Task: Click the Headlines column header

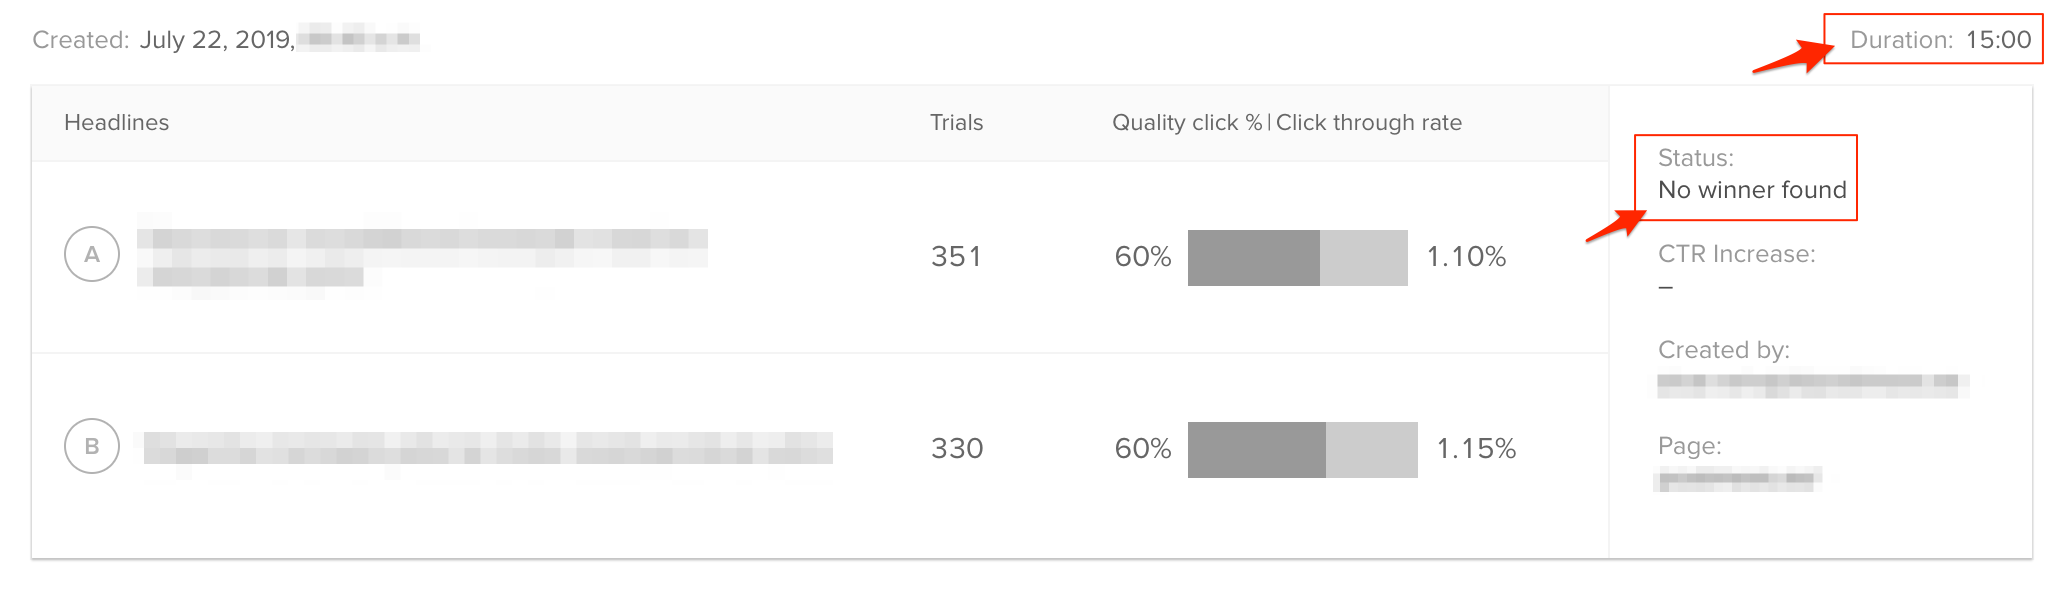Action: 116,123
